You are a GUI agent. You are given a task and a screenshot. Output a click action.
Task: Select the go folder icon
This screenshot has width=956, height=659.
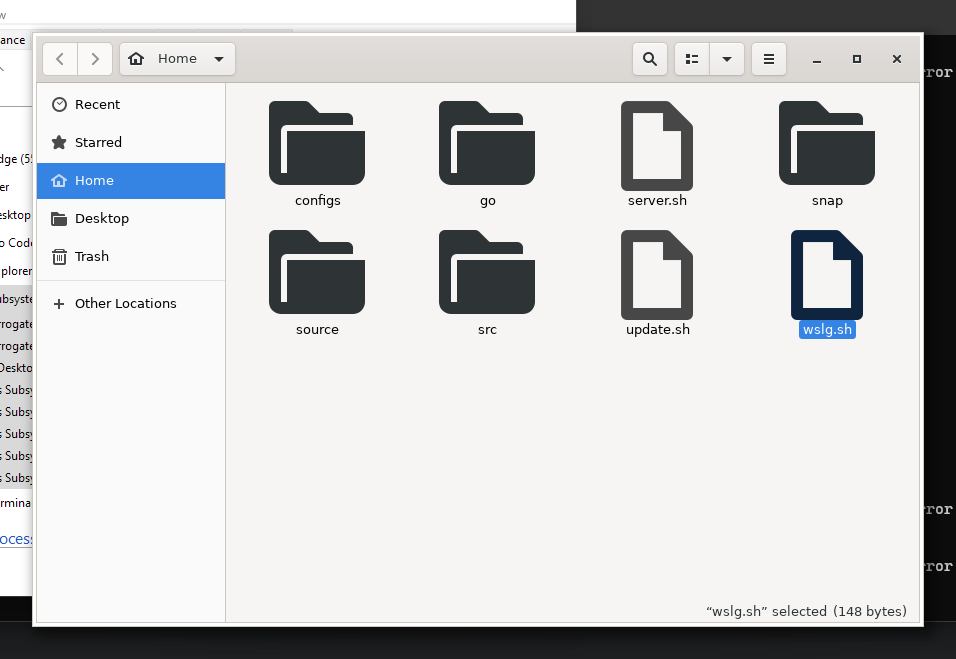tap(487, 143)
